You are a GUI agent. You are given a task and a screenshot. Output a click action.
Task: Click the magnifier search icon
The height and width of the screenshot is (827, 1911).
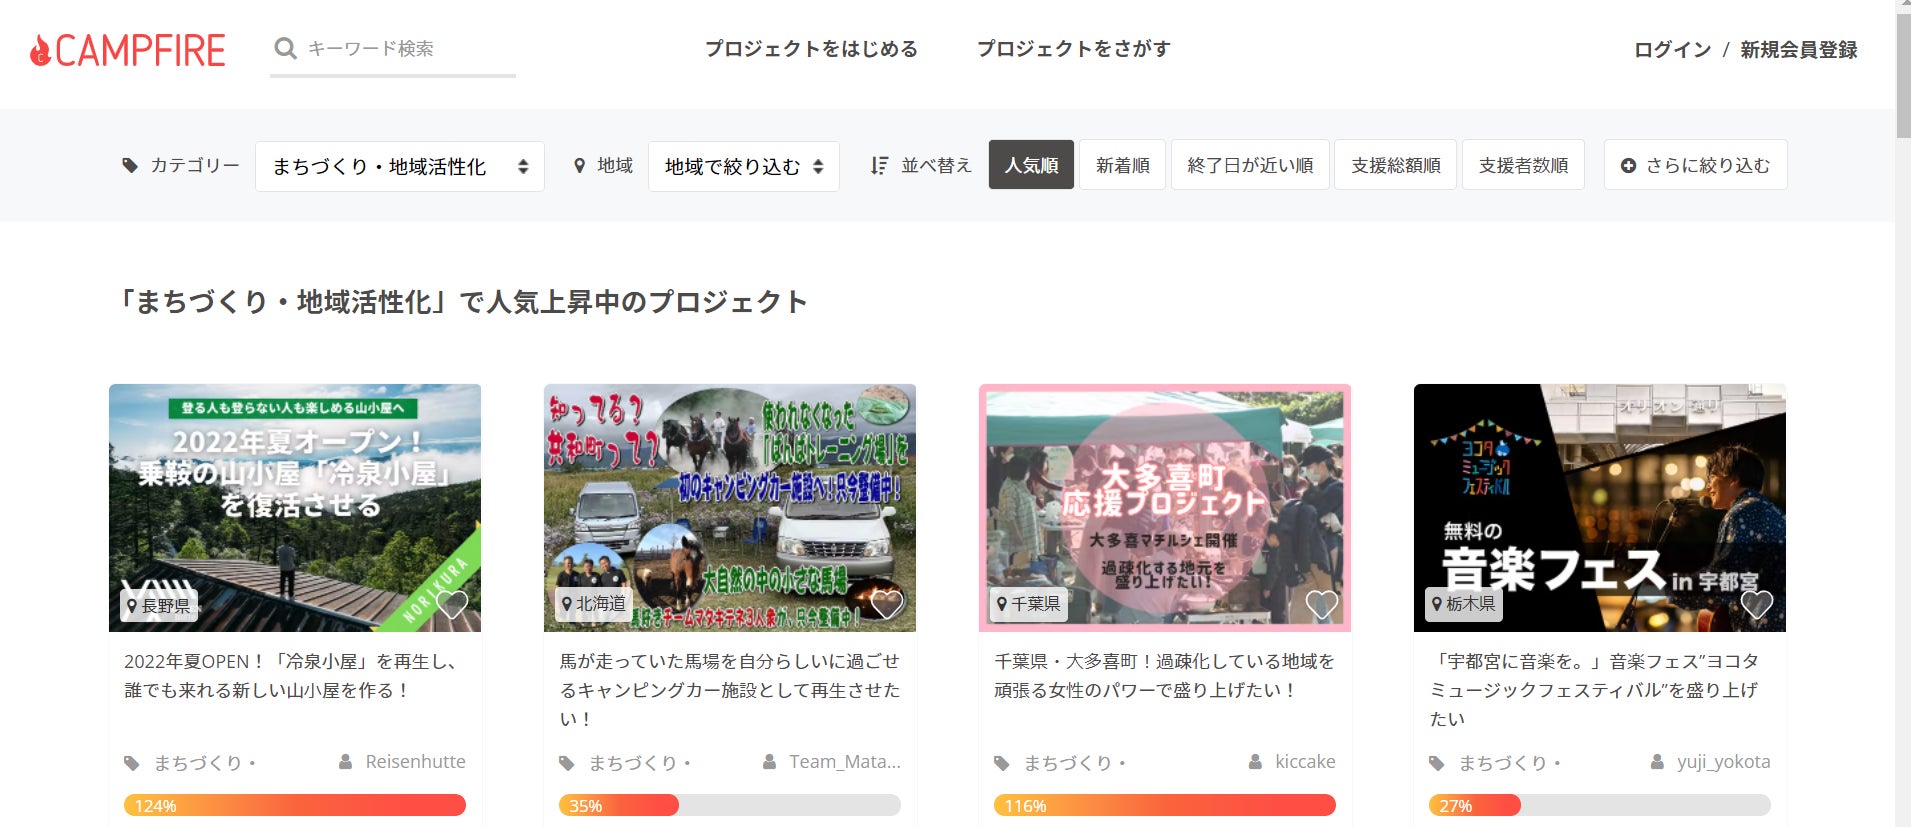click(286, 49)
